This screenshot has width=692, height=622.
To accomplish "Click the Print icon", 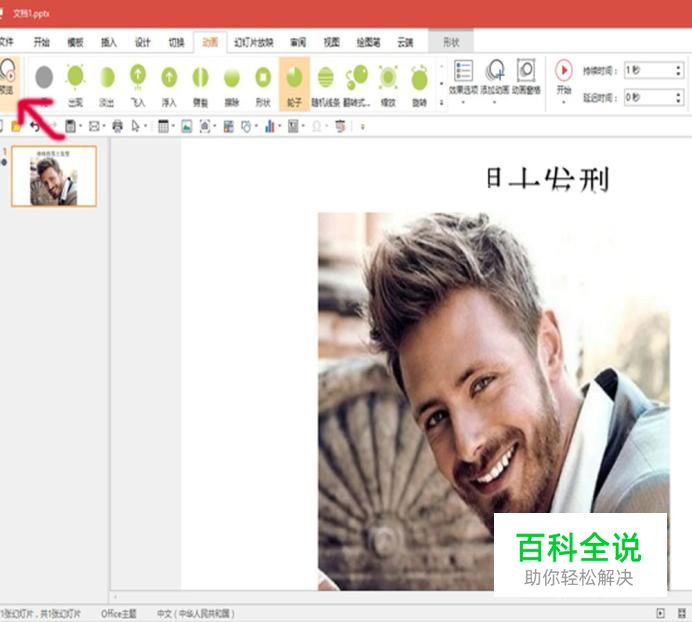I will coord(117,127).
